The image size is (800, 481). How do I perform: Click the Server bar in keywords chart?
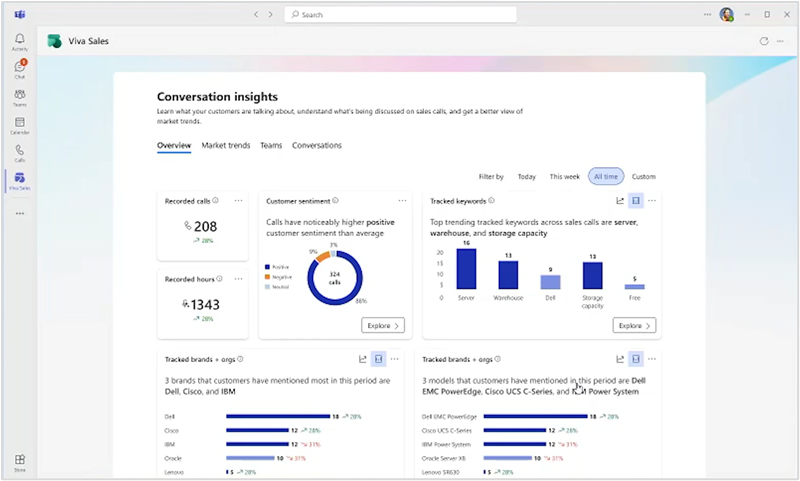pyautogui.click(x=466, y=269)
